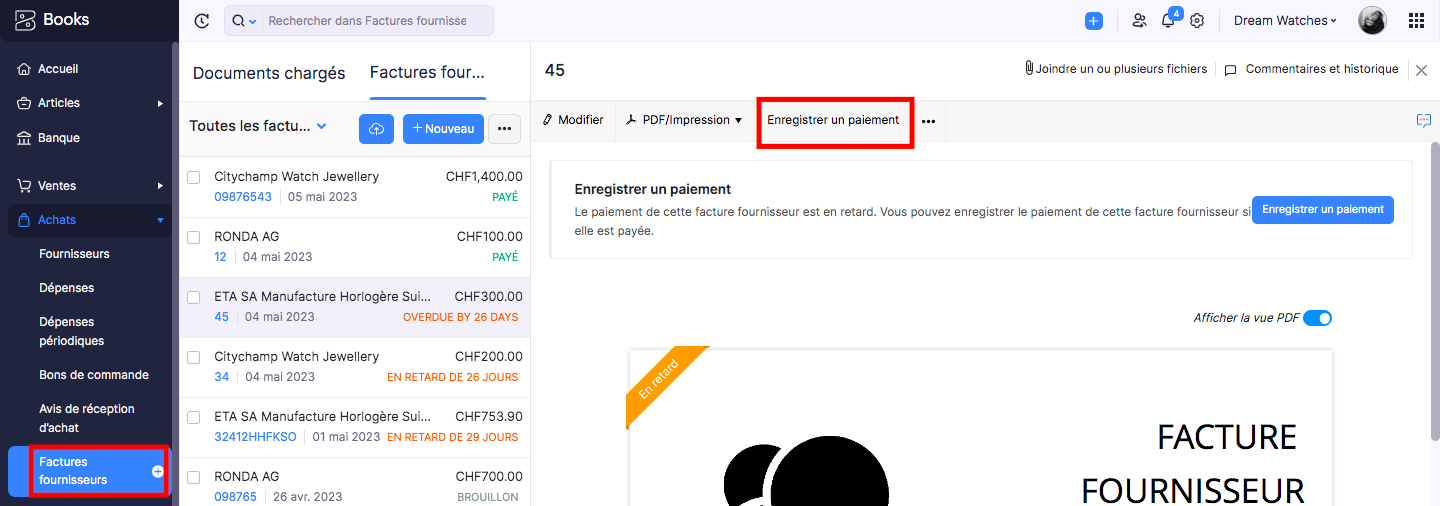Open the apps grid icon

[1416, 20]
